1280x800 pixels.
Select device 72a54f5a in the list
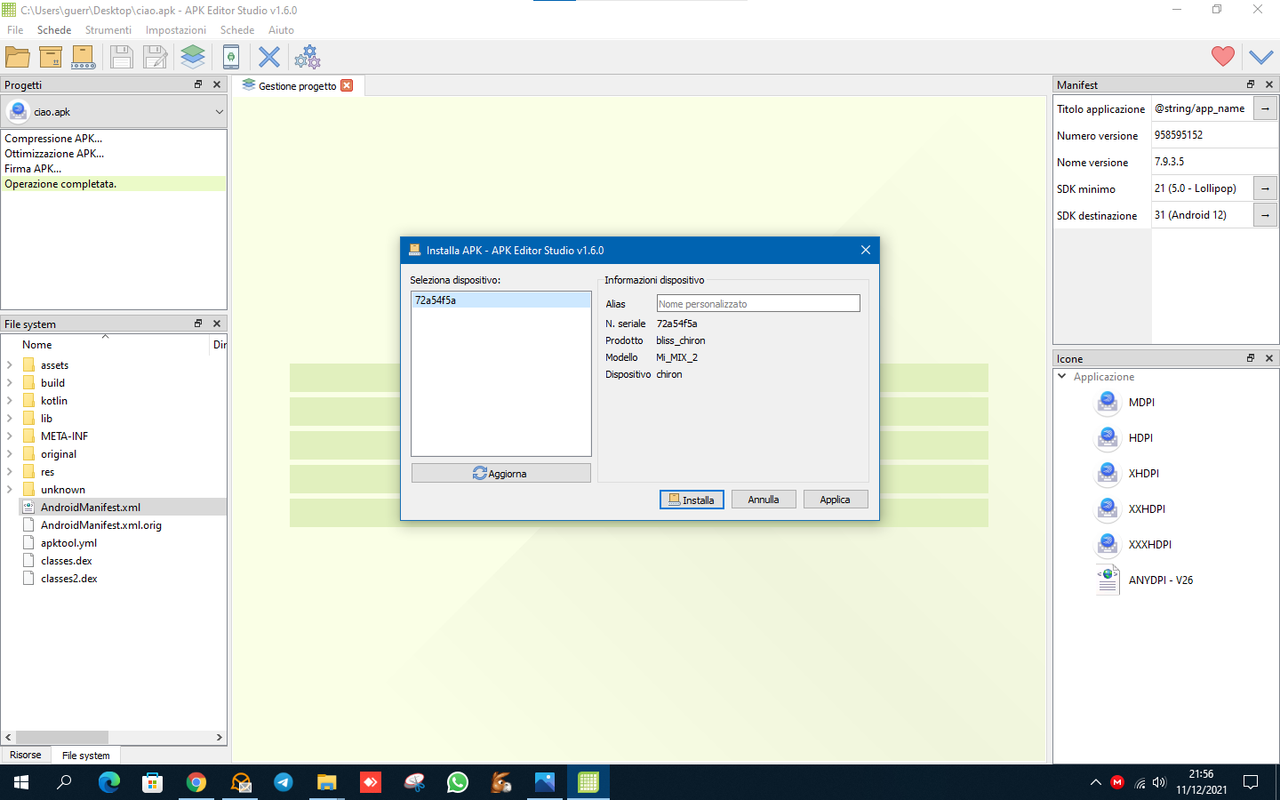[x=501, y=300]
